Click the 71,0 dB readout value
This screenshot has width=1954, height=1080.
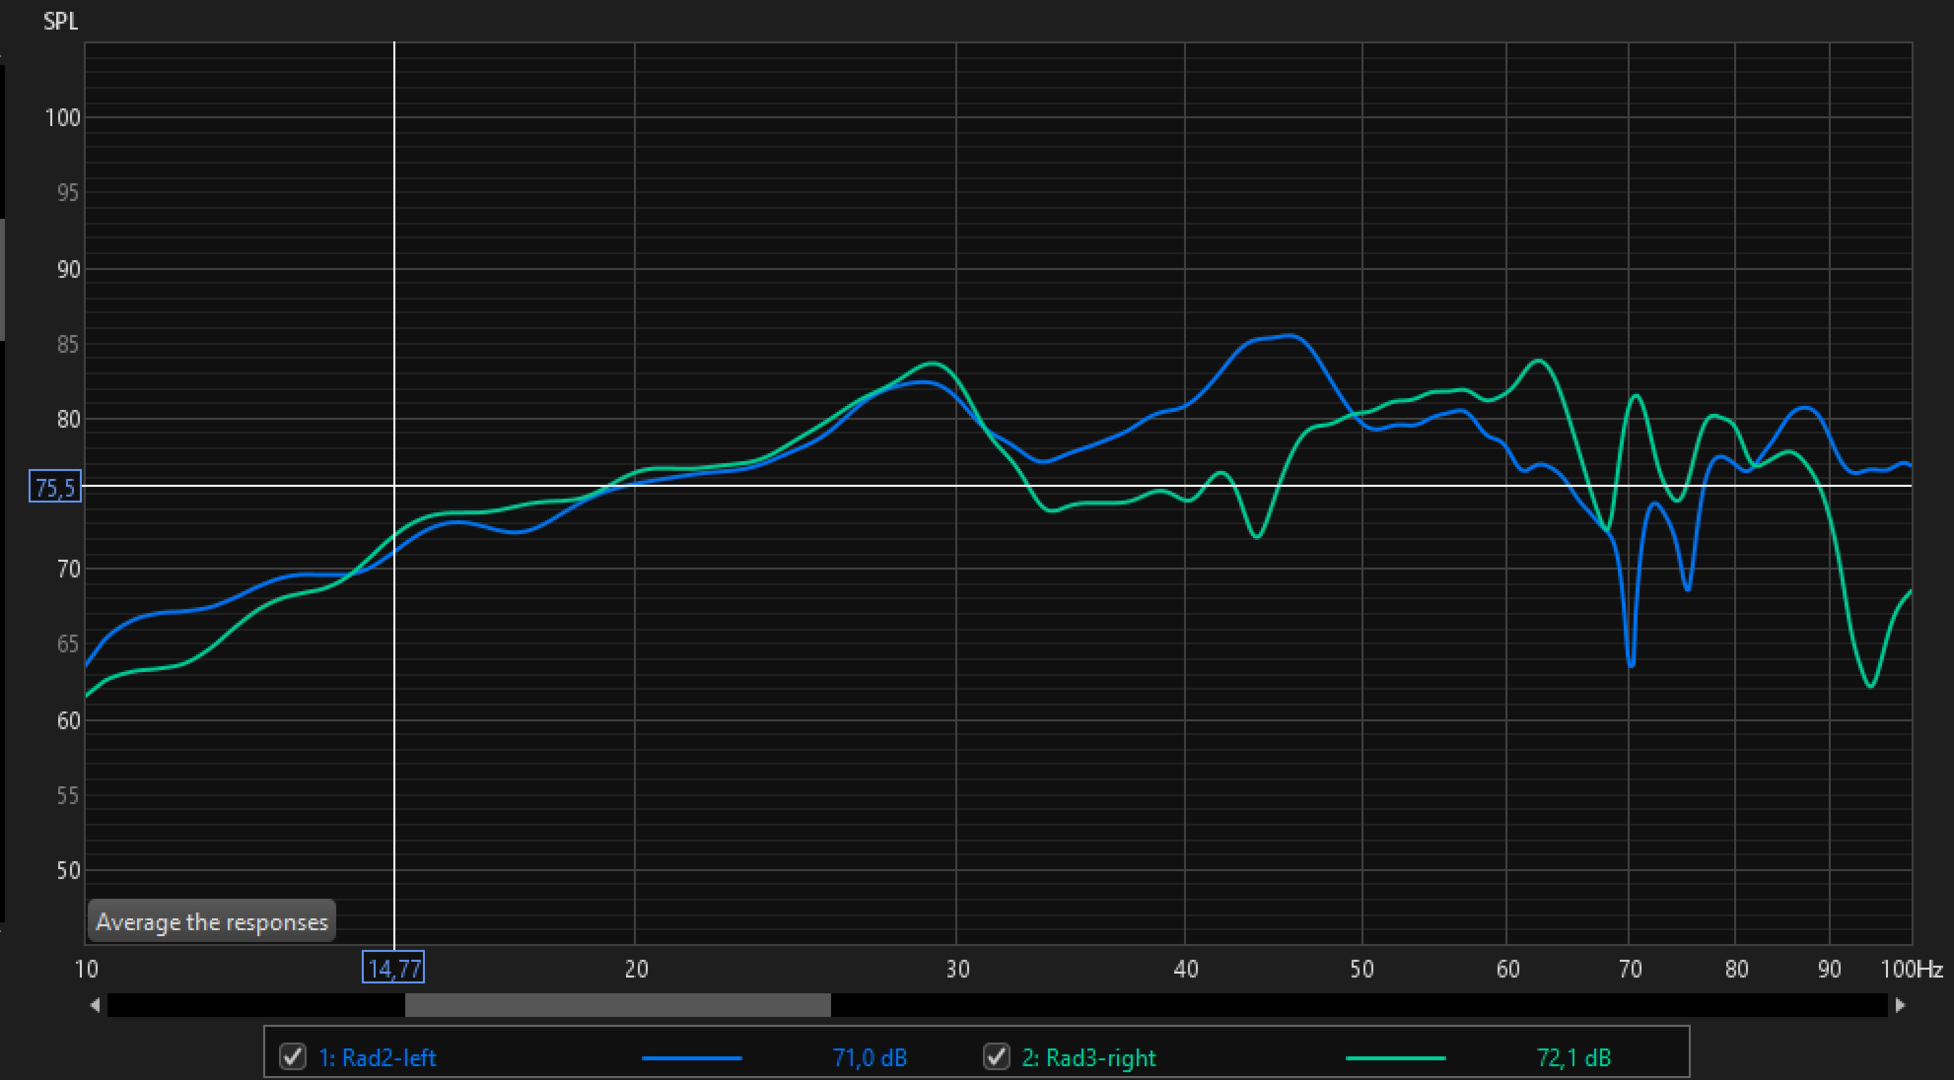[x=869, y=1057]
